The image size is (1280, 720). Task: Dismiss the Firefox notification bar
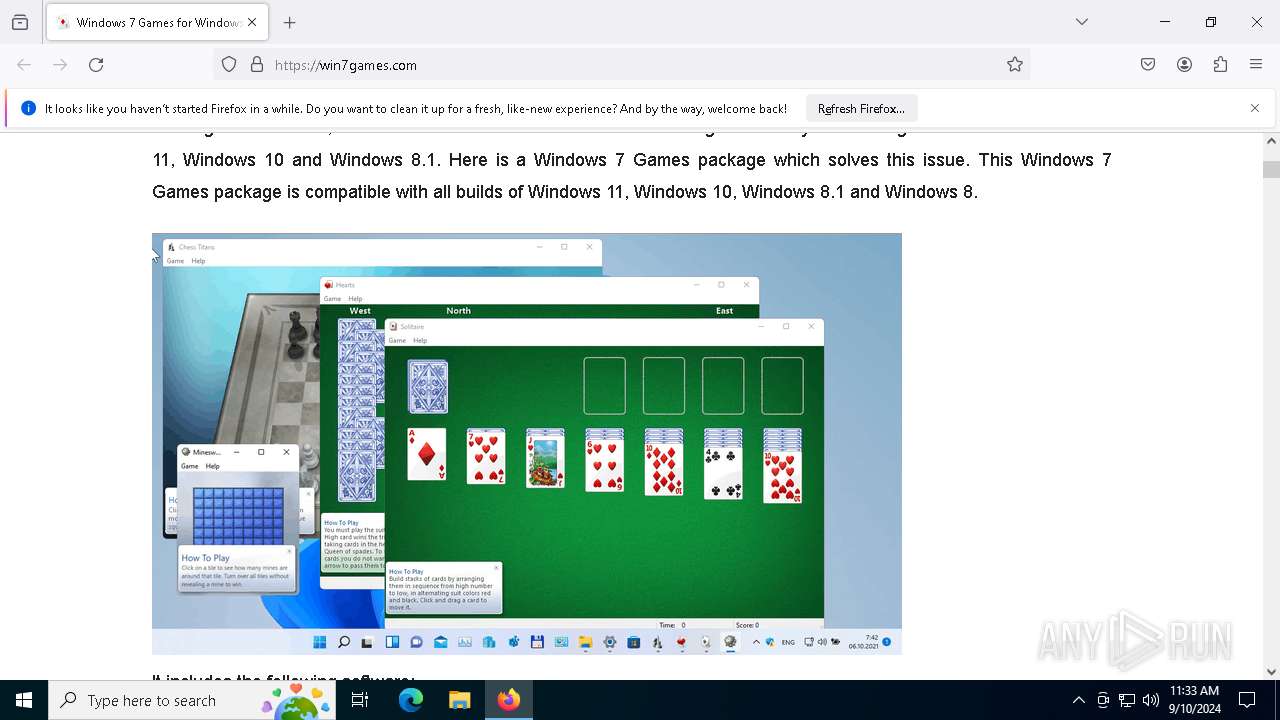(1255, 108)
